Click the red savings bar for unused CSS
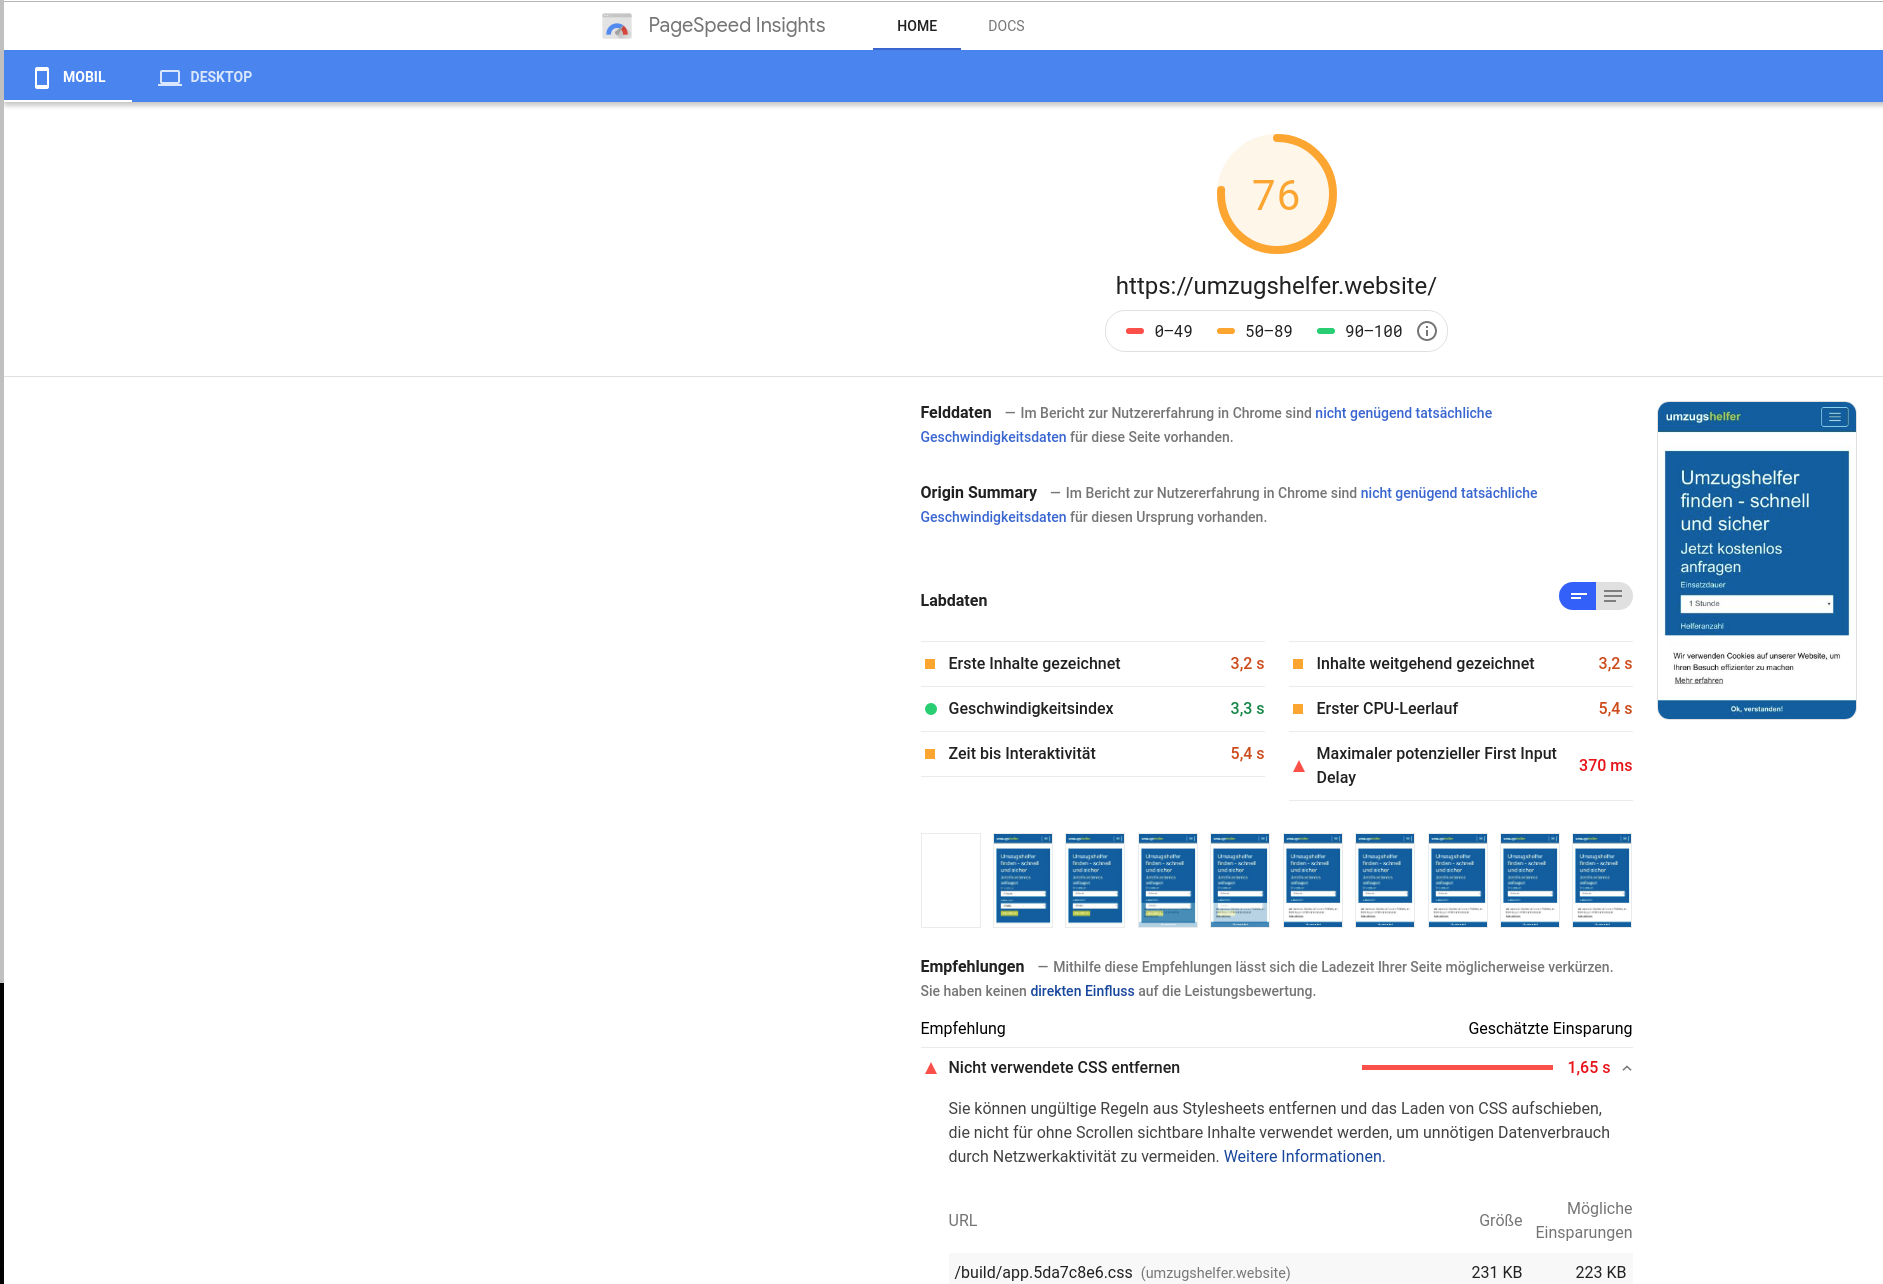Viewport: 1883px width, 1284px height. tap(1457, 1068)
